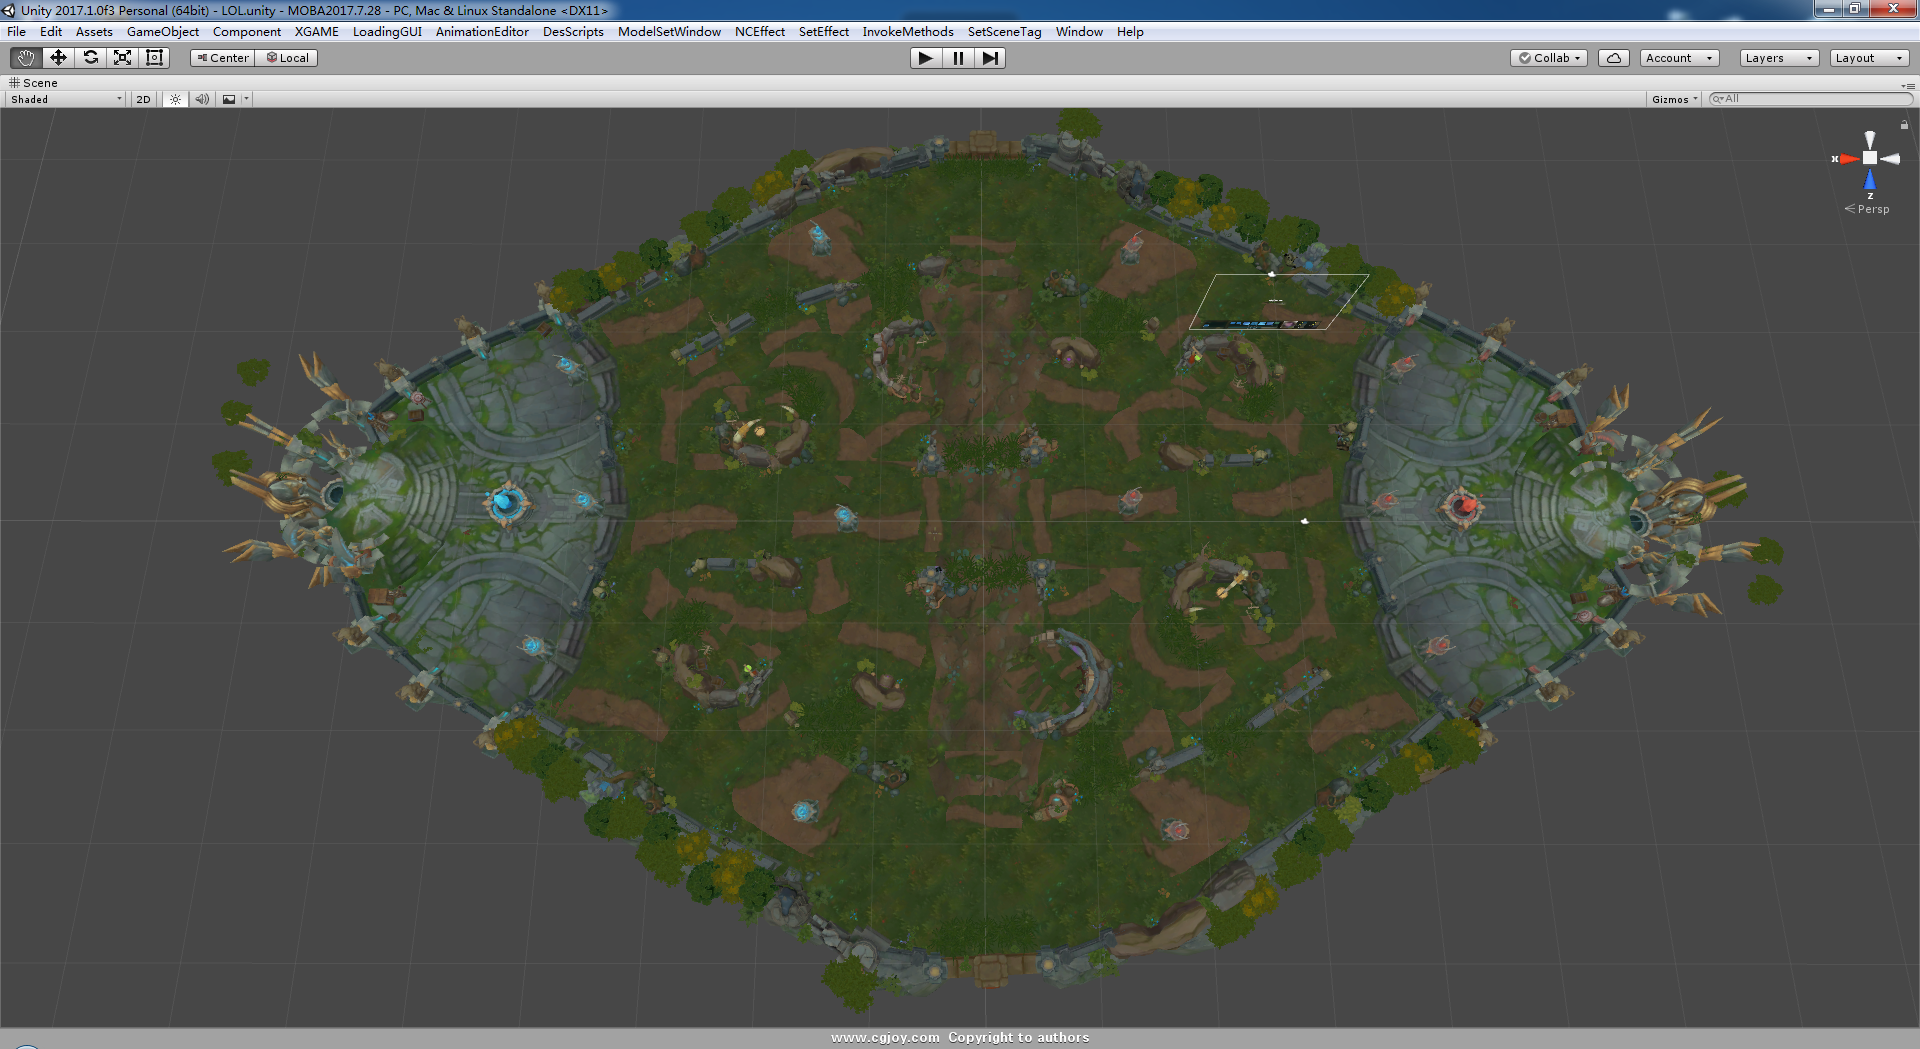
Task: Open the AnimationEditor menu
Action: [482, 32]
